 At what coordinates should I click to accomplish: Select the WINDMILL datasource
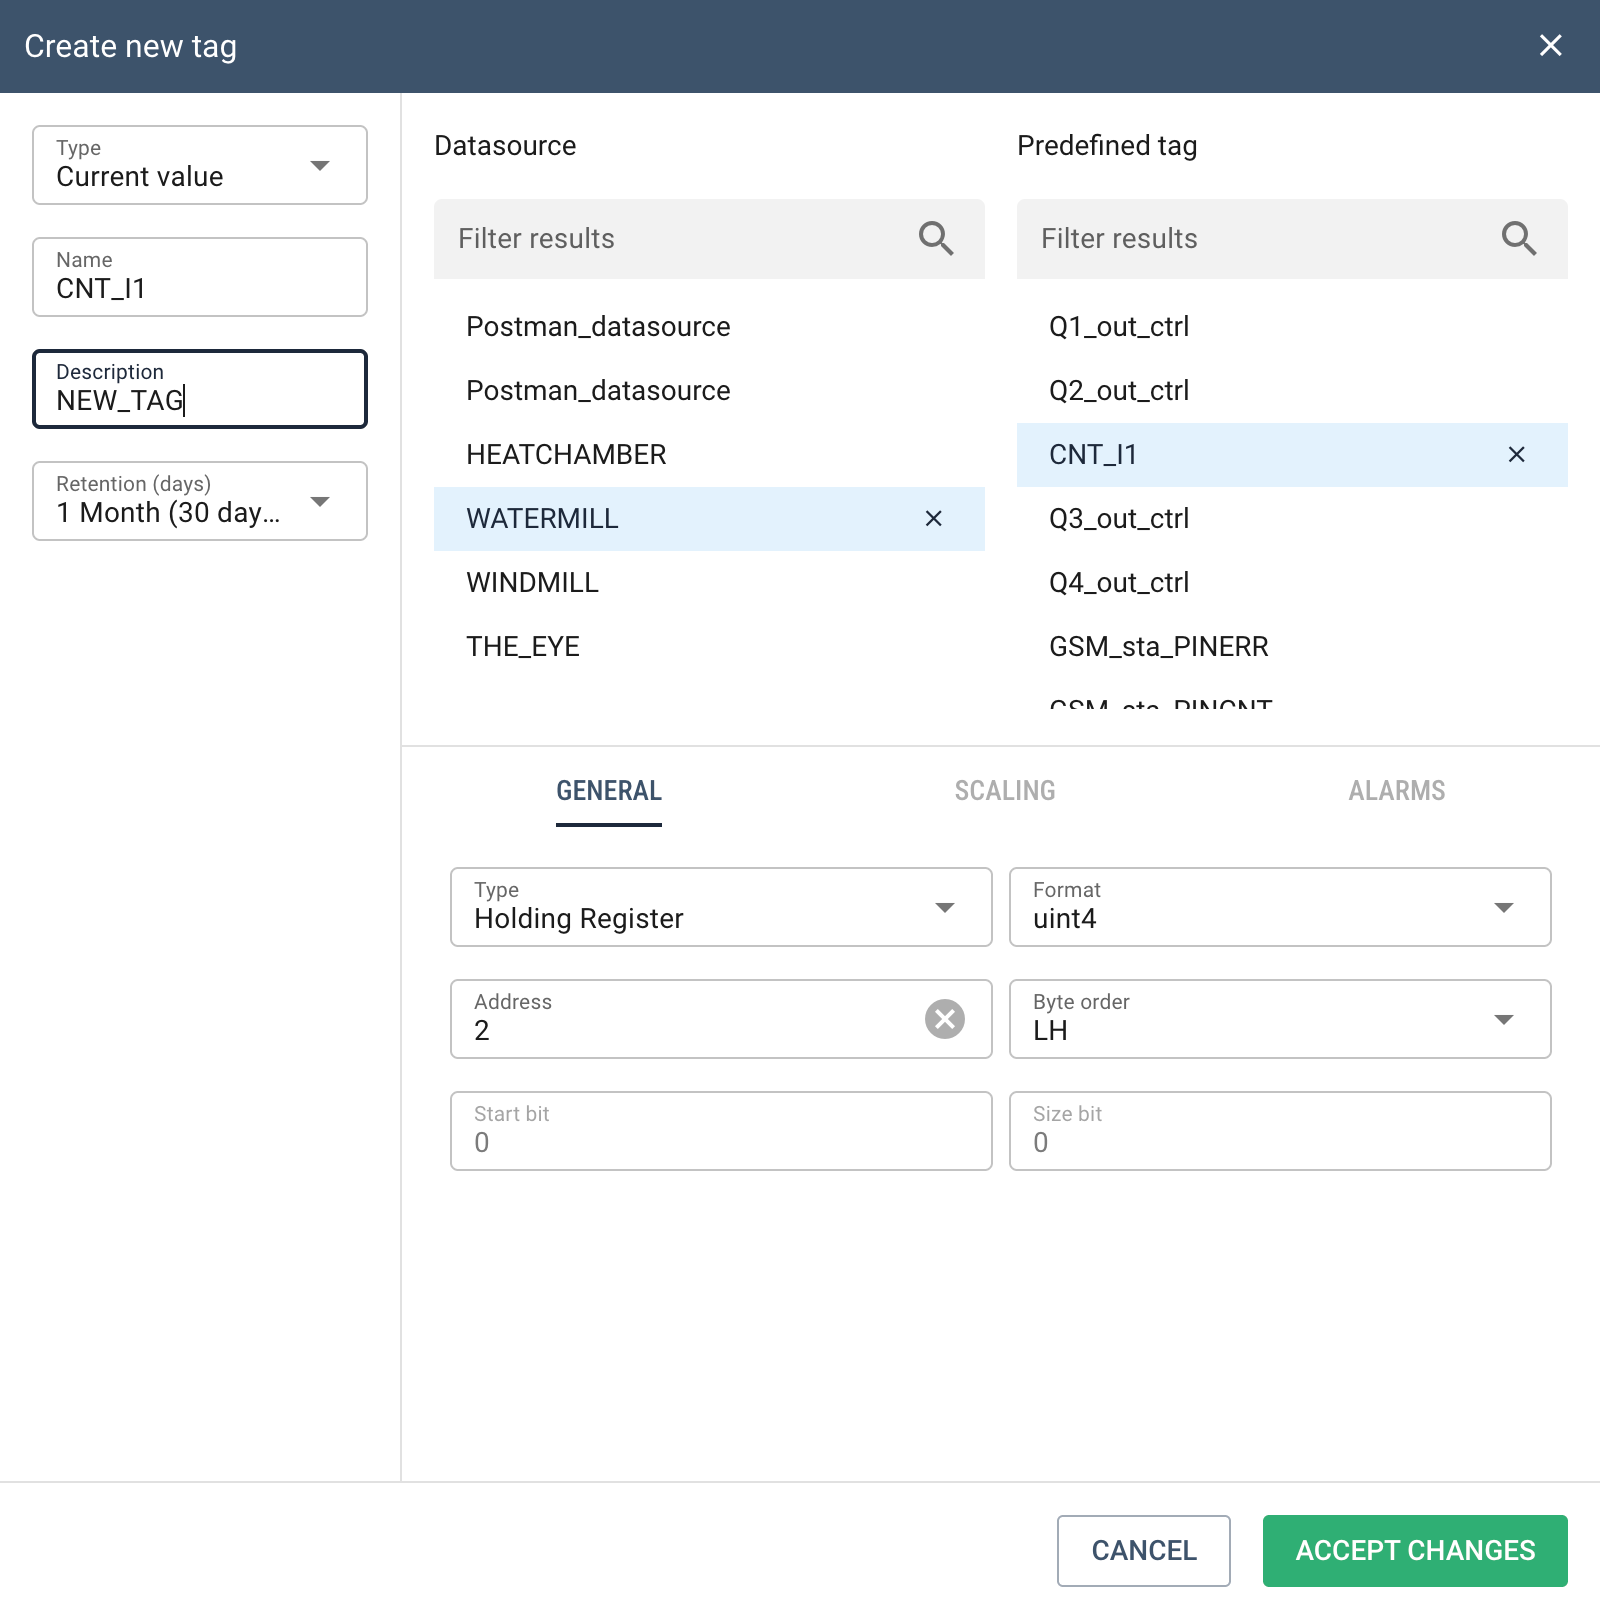(709, 583)
